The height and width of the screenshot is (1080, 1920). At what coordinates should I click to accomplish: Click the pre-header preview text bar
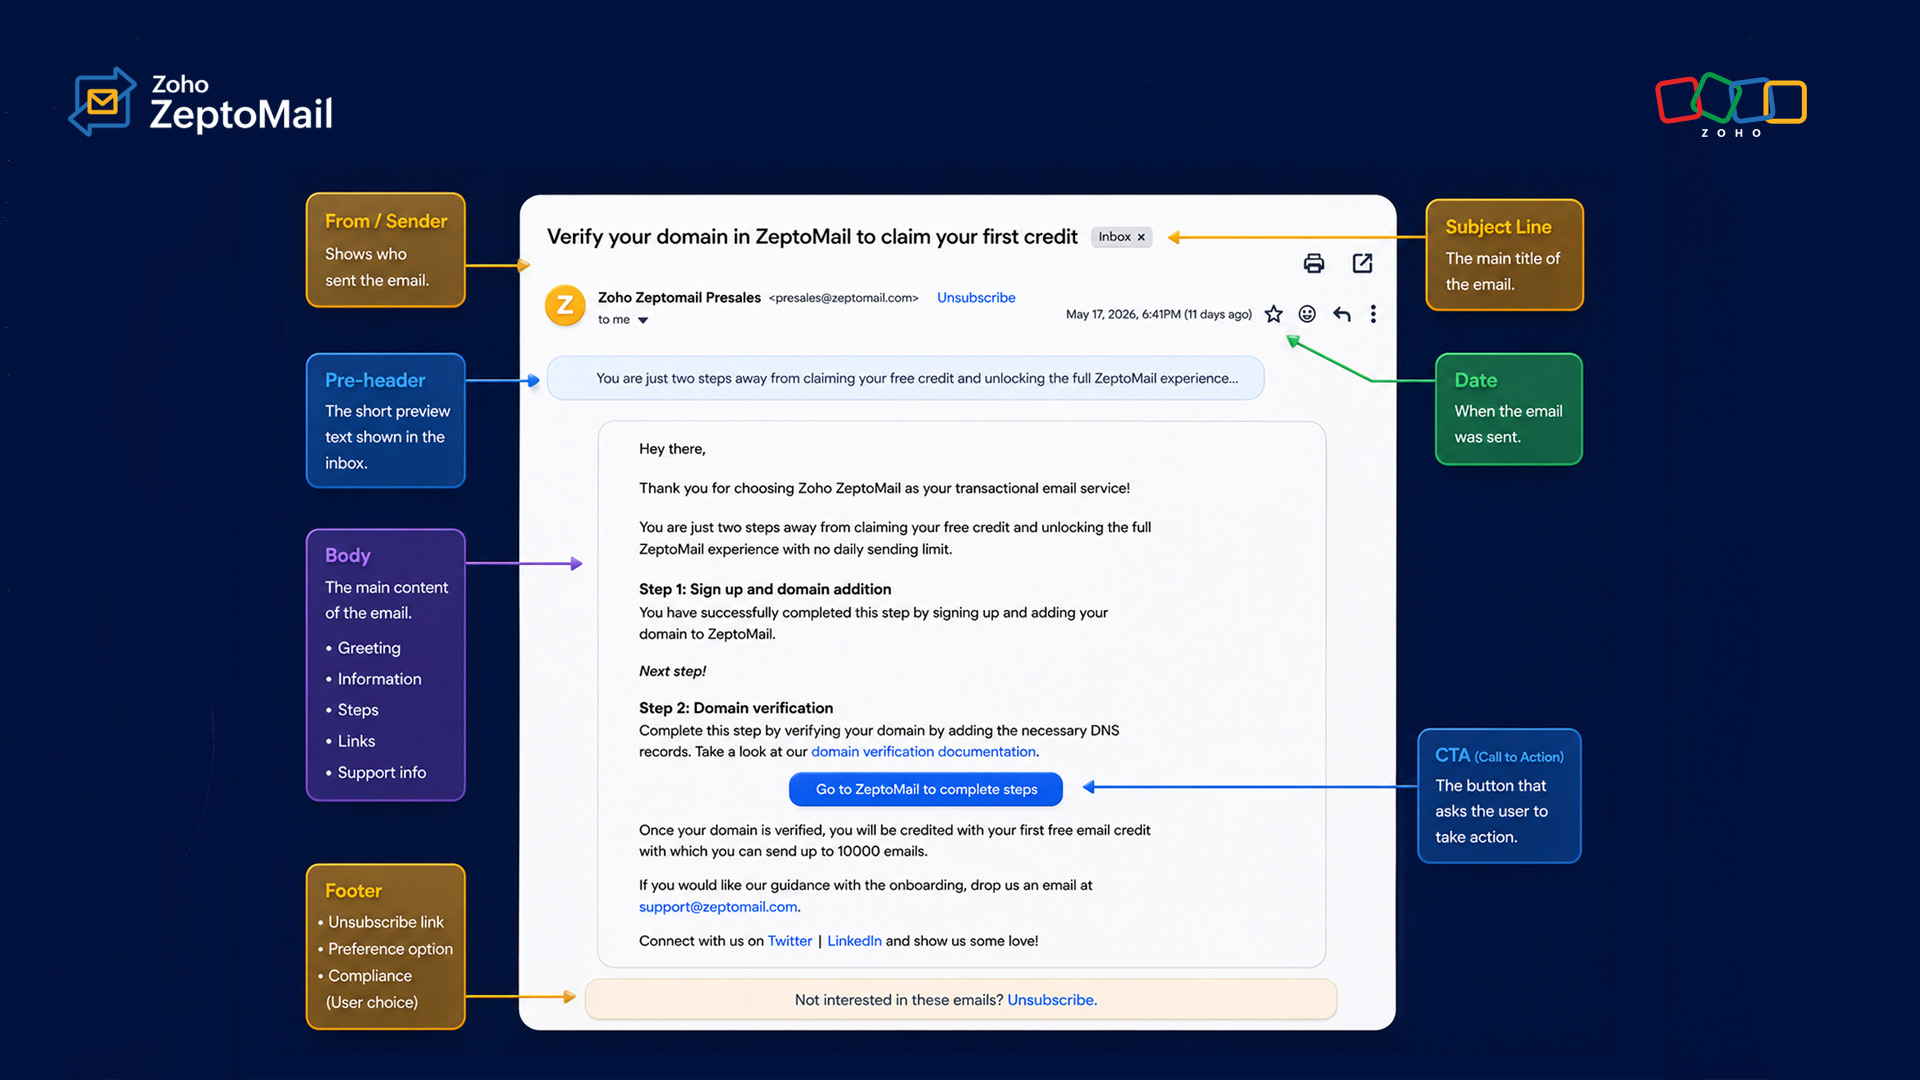[905, 378]
